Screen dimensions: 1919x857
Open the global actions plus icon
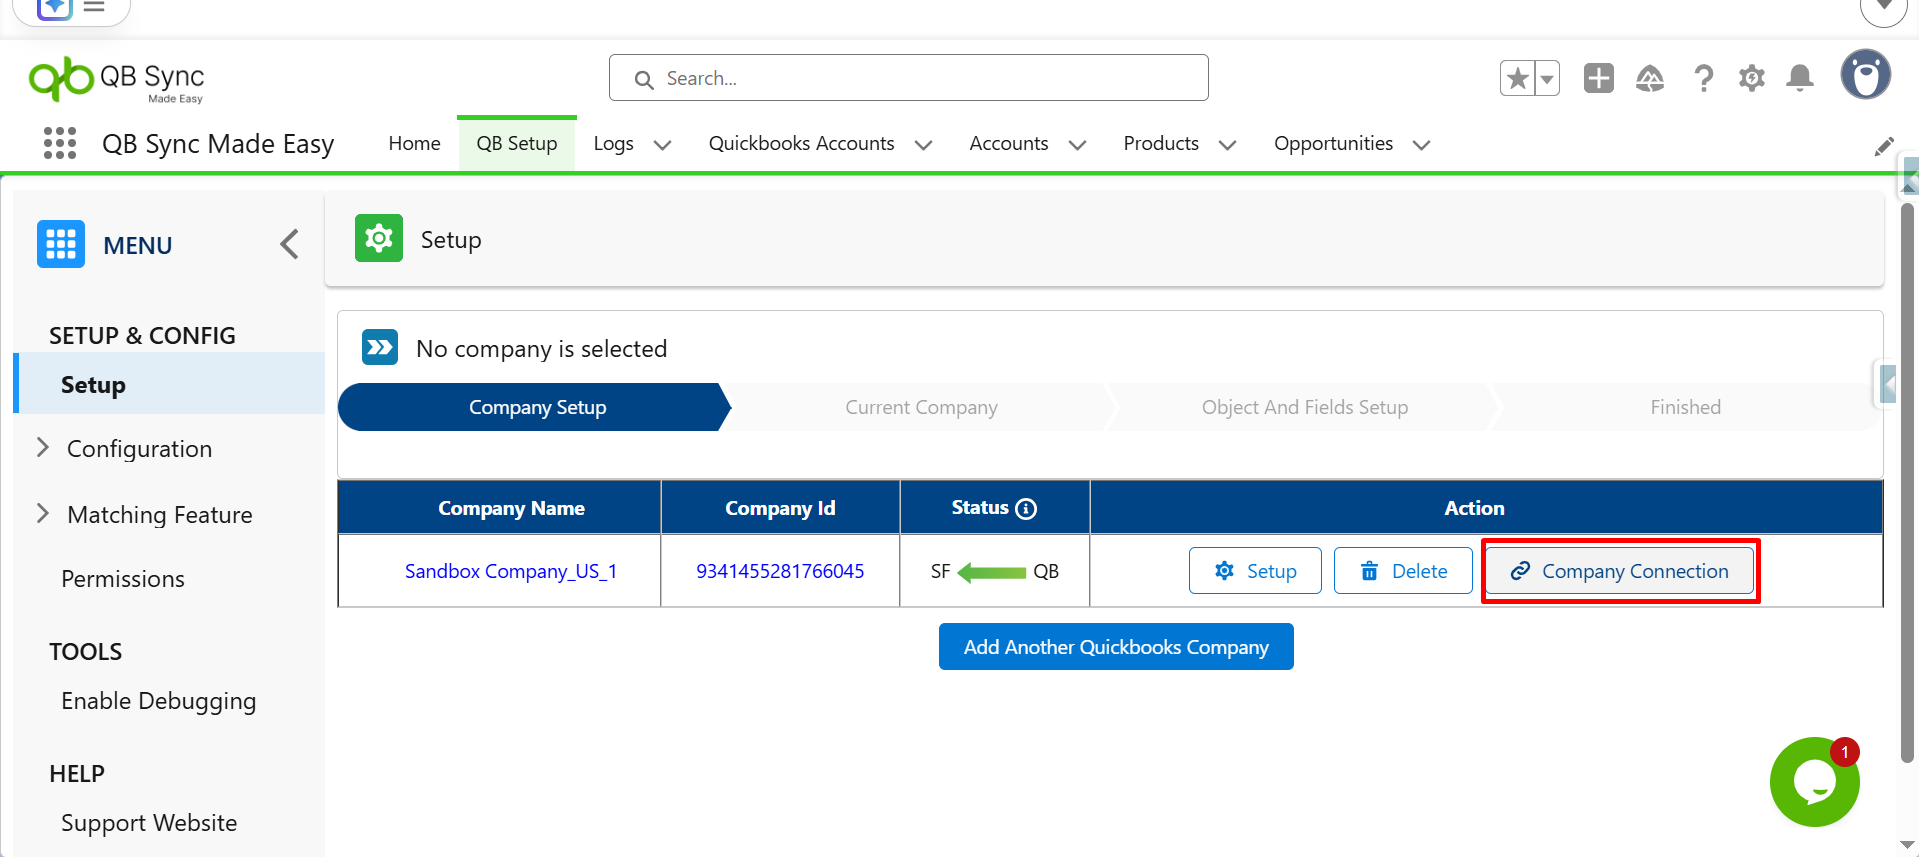1598,78
